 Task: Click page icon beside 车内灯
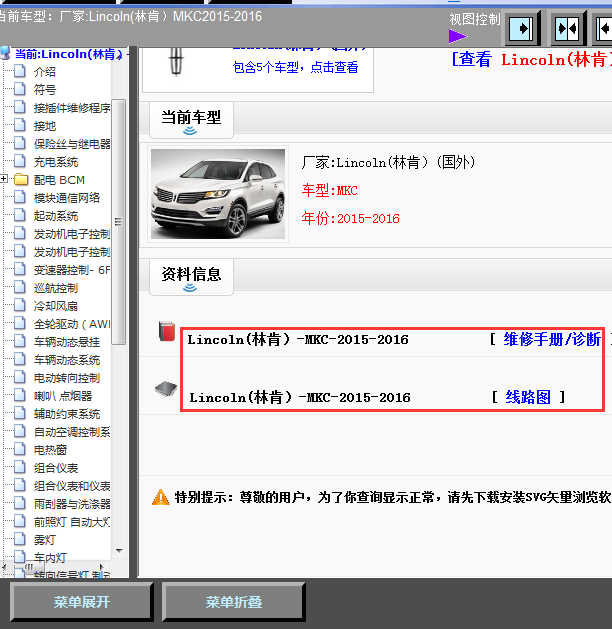click(20, 557)
